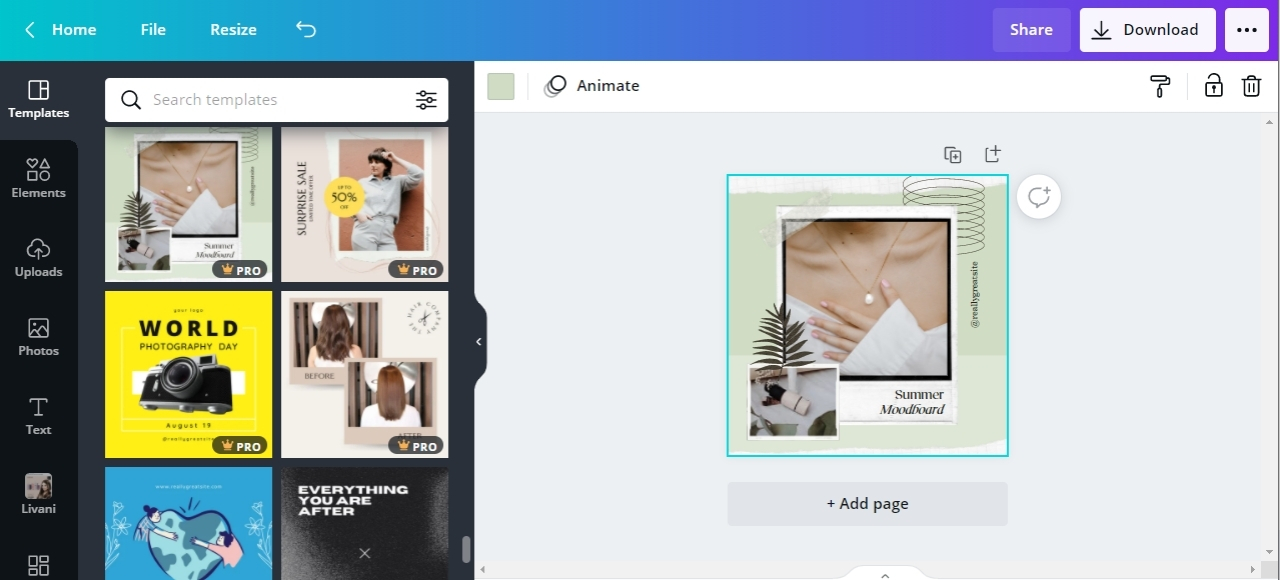Open the more options ellipsis menu
The height and width of the screenshot is (580, 1280).
click(x=1247, y=30)
